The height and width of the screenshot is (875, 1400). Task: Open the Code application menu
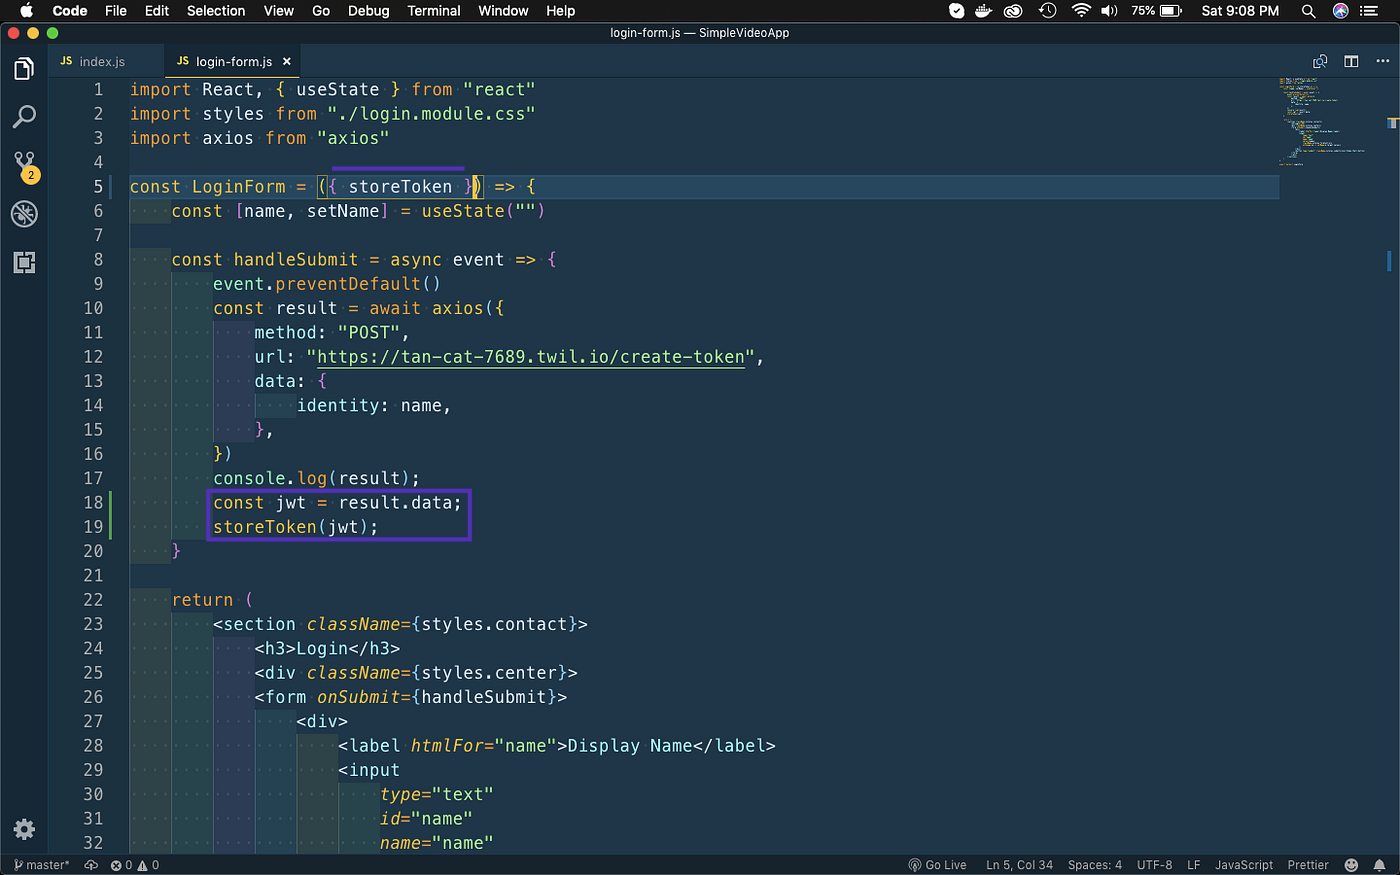click(70, 11)
